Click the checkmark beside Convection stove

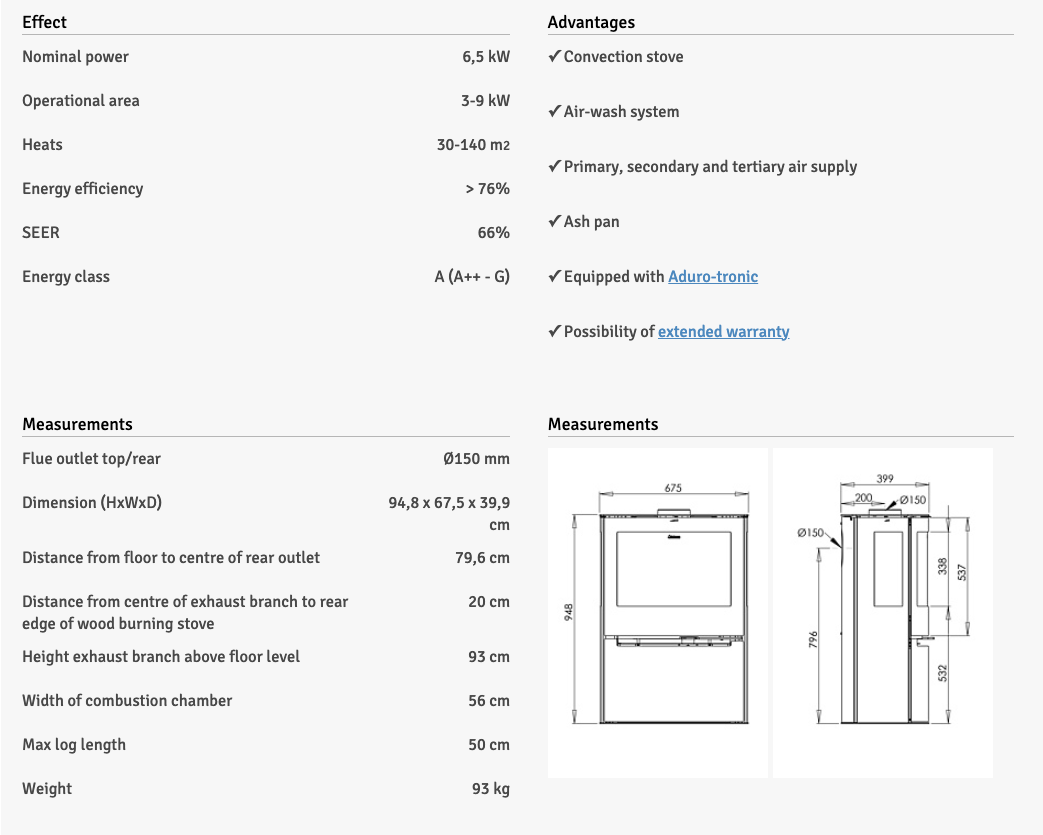(x=554, y=57)
